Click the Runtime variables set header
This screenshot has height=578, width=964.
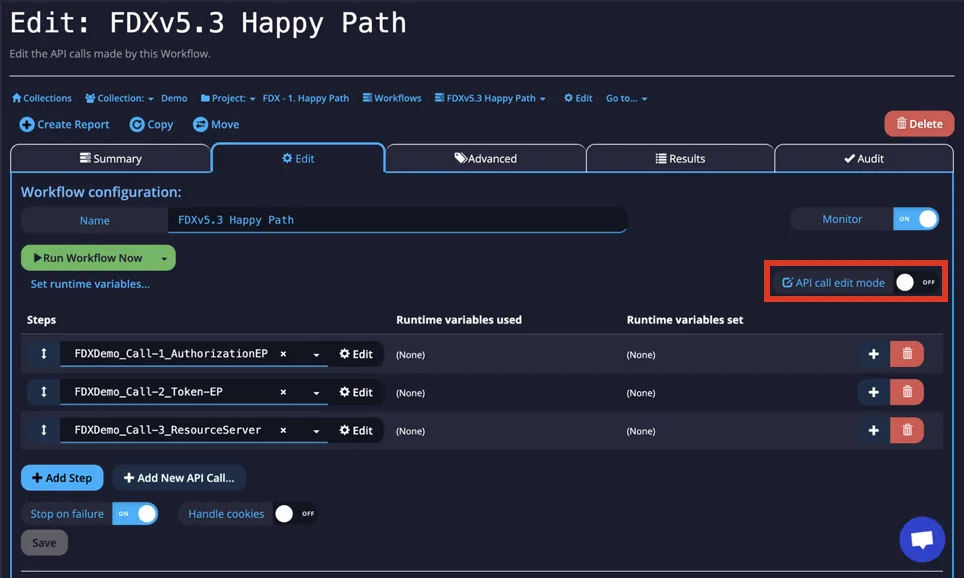(x=685, y=320)
